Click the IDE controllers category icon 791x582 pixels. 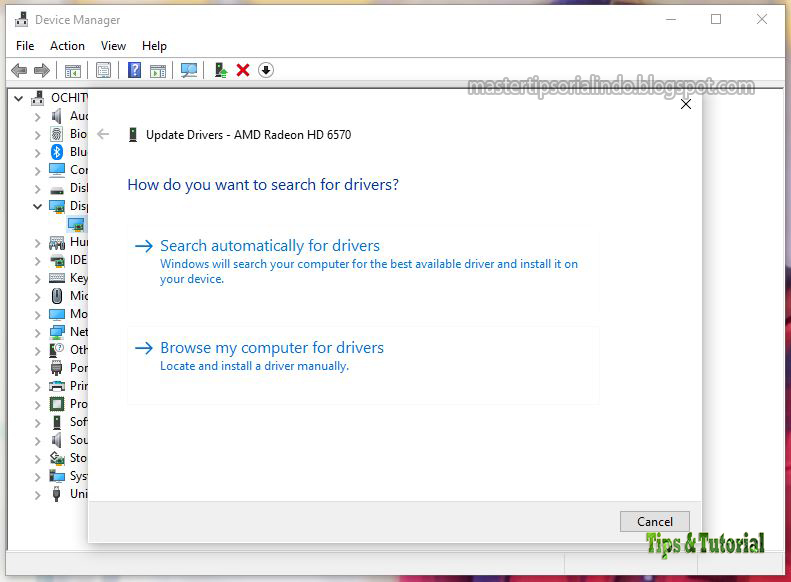(x=57, y=260)
